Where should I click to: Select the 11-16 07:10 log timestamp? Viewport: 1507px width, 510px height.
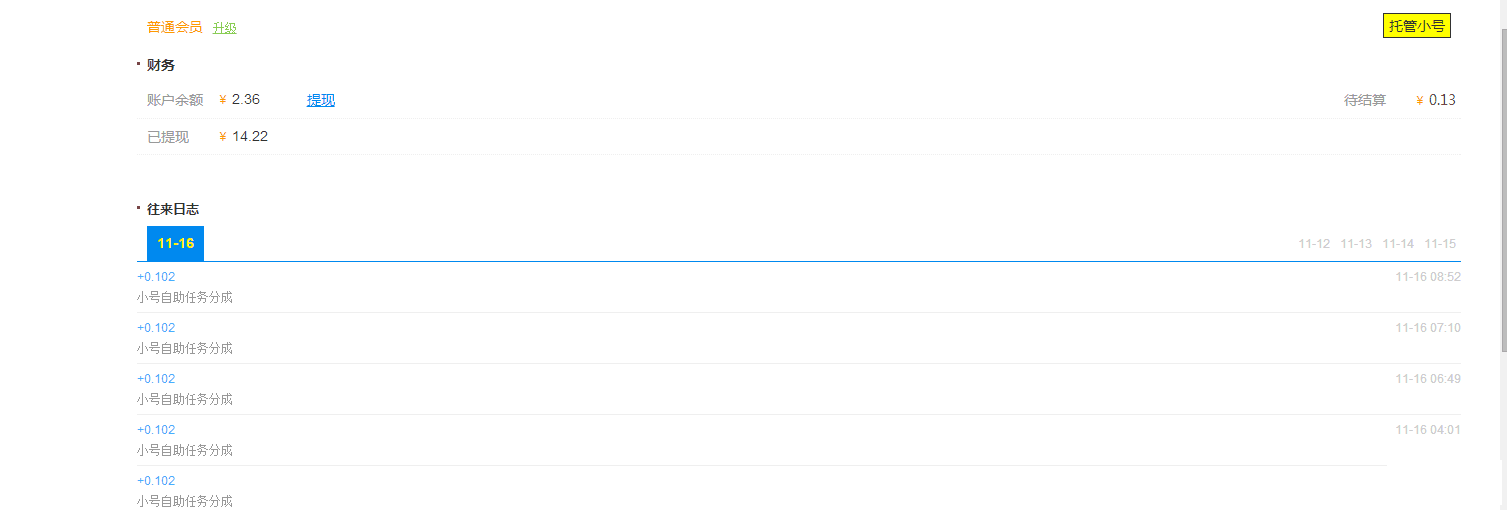[1428, 328]
